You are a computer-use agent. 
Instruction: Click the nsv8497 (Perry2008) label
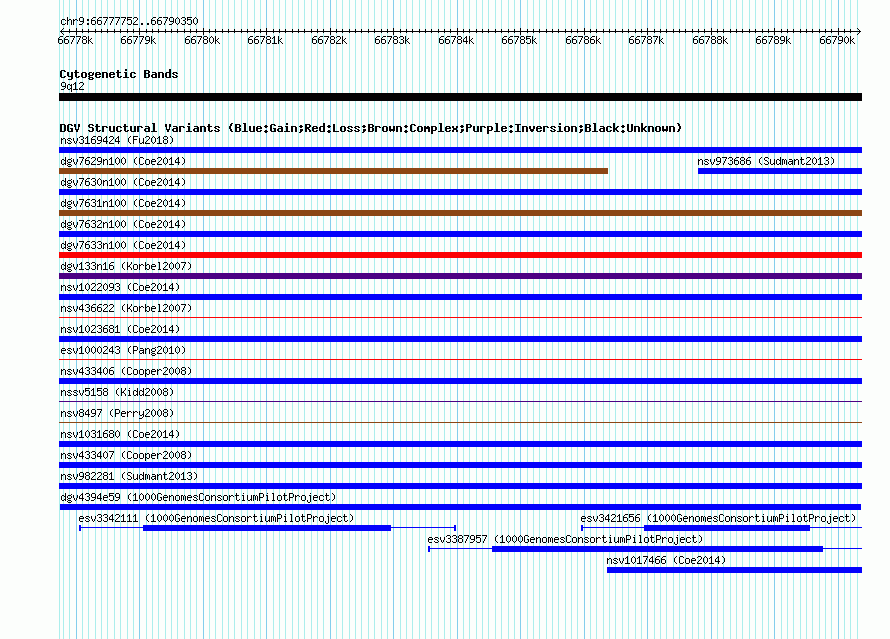[117, 413]
